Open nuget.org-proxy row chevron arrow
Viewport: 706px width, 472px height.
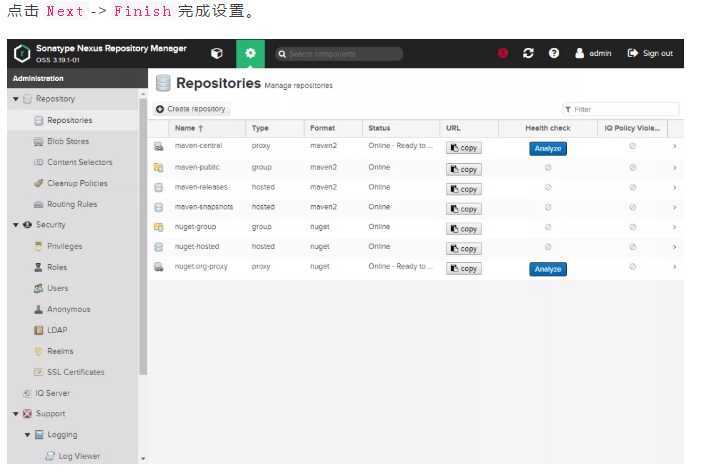674,267
